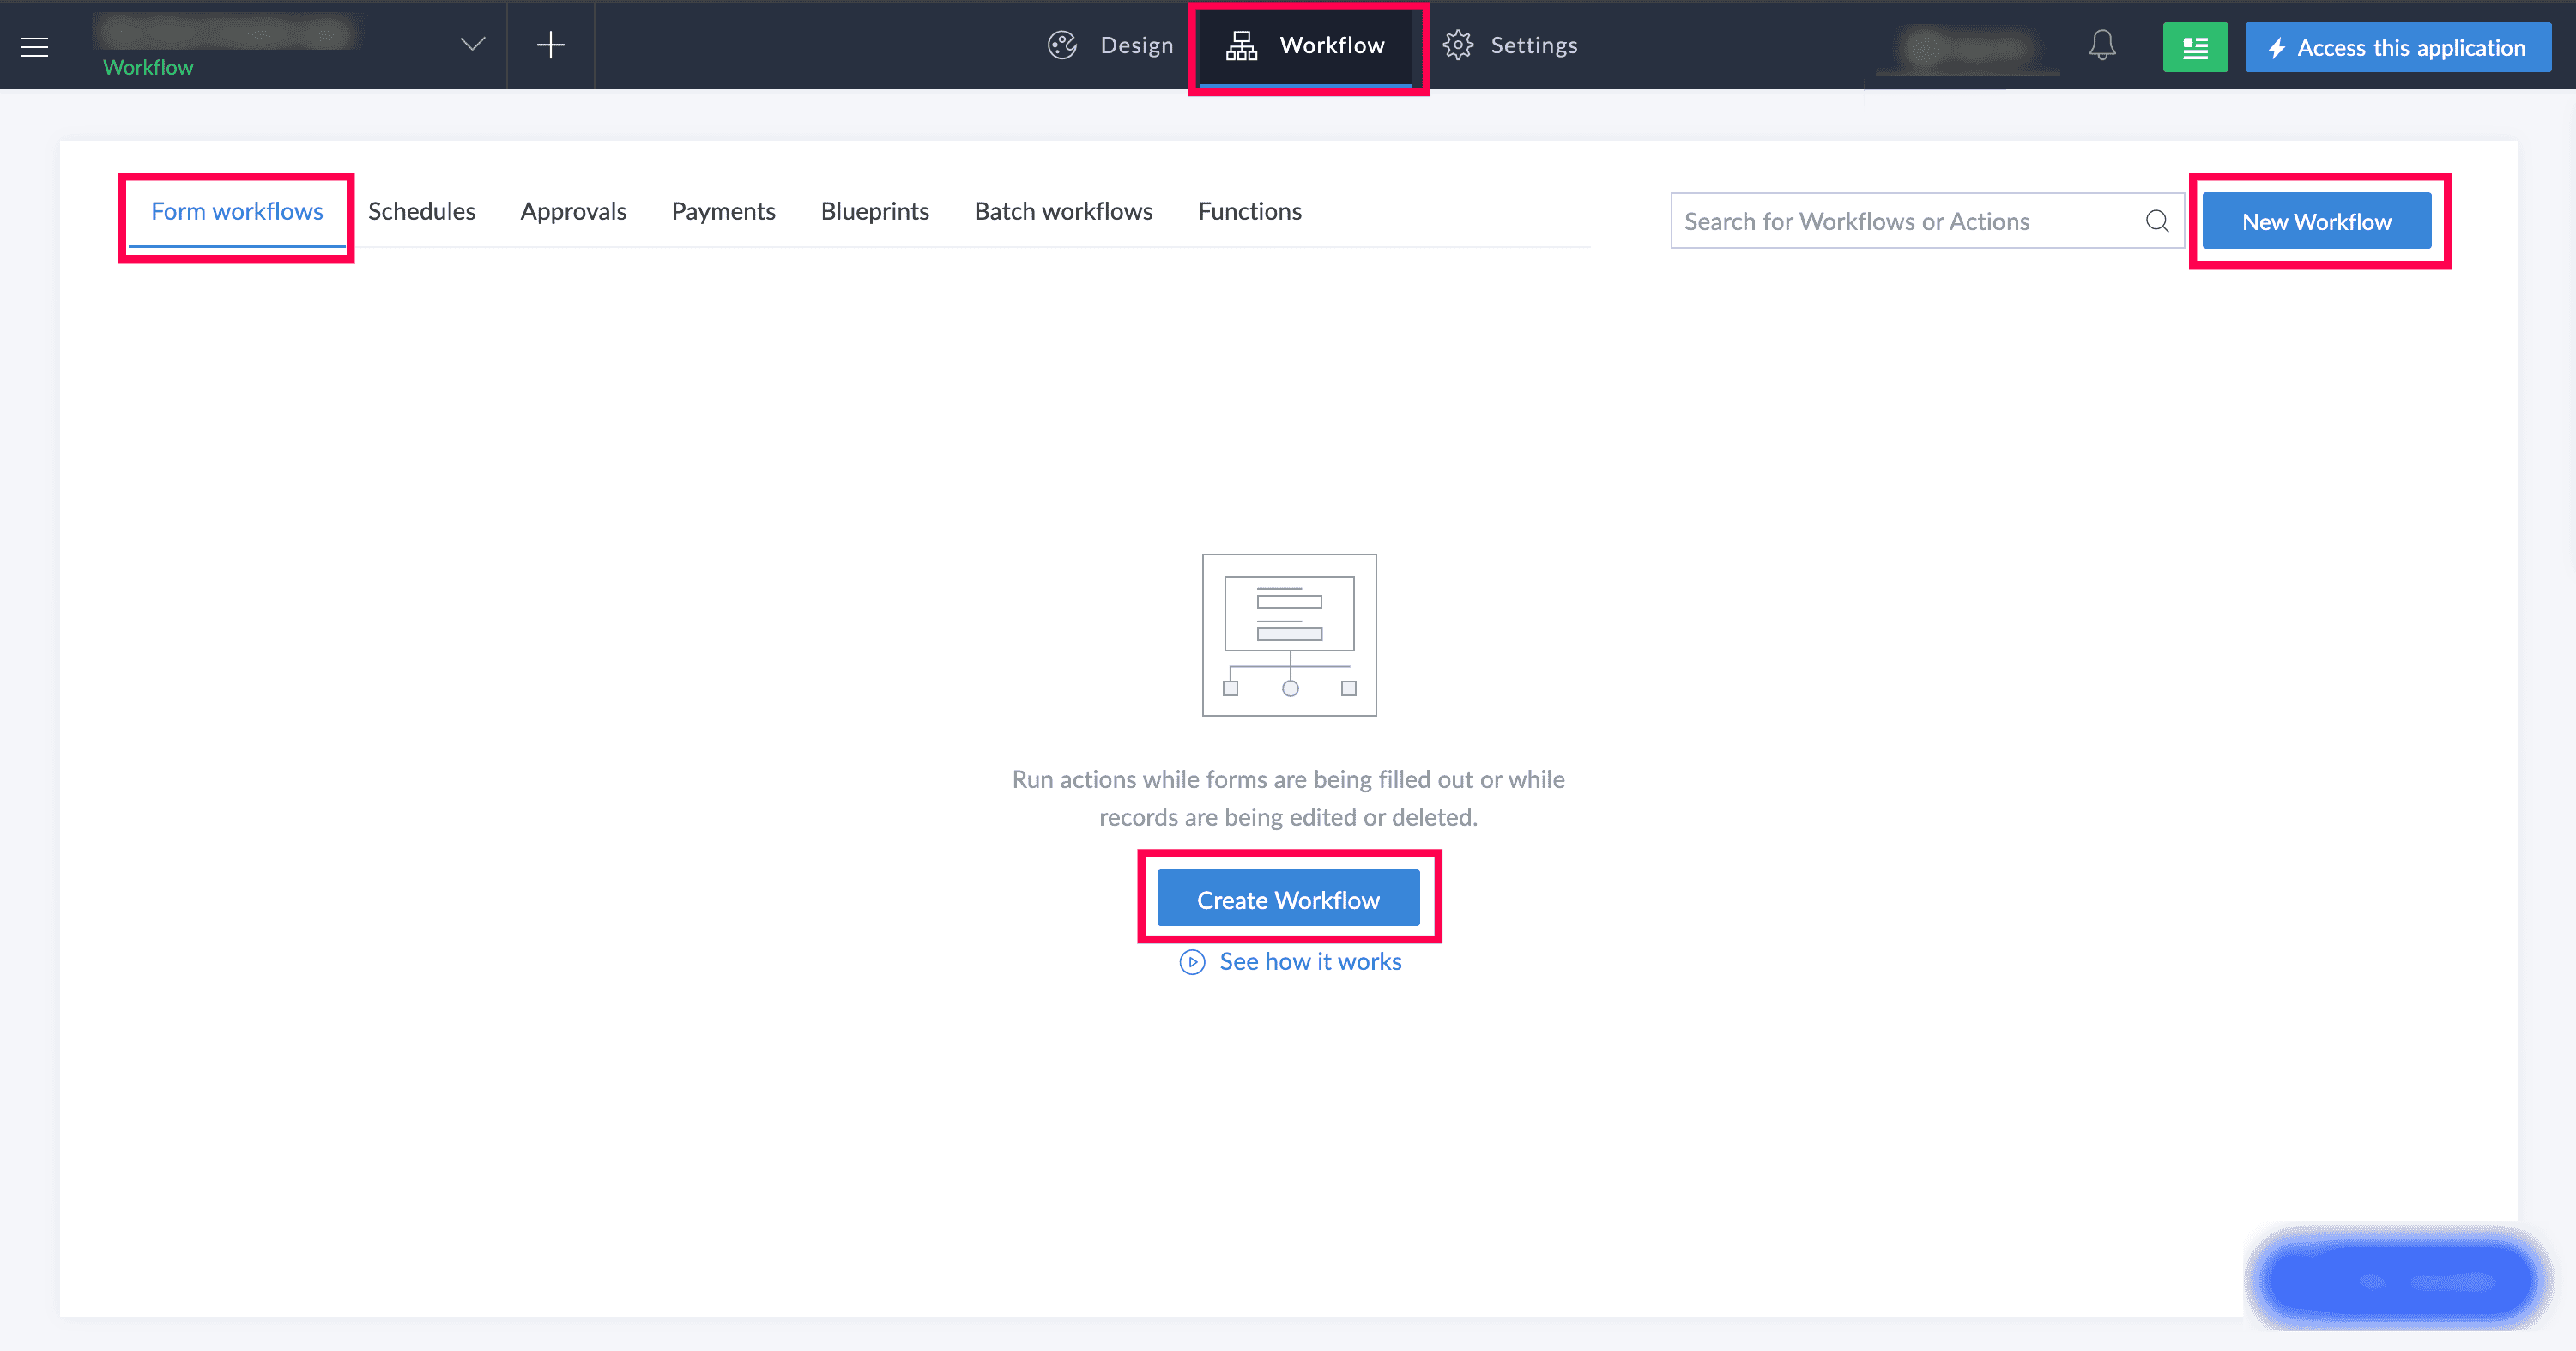Switch to the Blueprints tab

click(x=874, y=211)
